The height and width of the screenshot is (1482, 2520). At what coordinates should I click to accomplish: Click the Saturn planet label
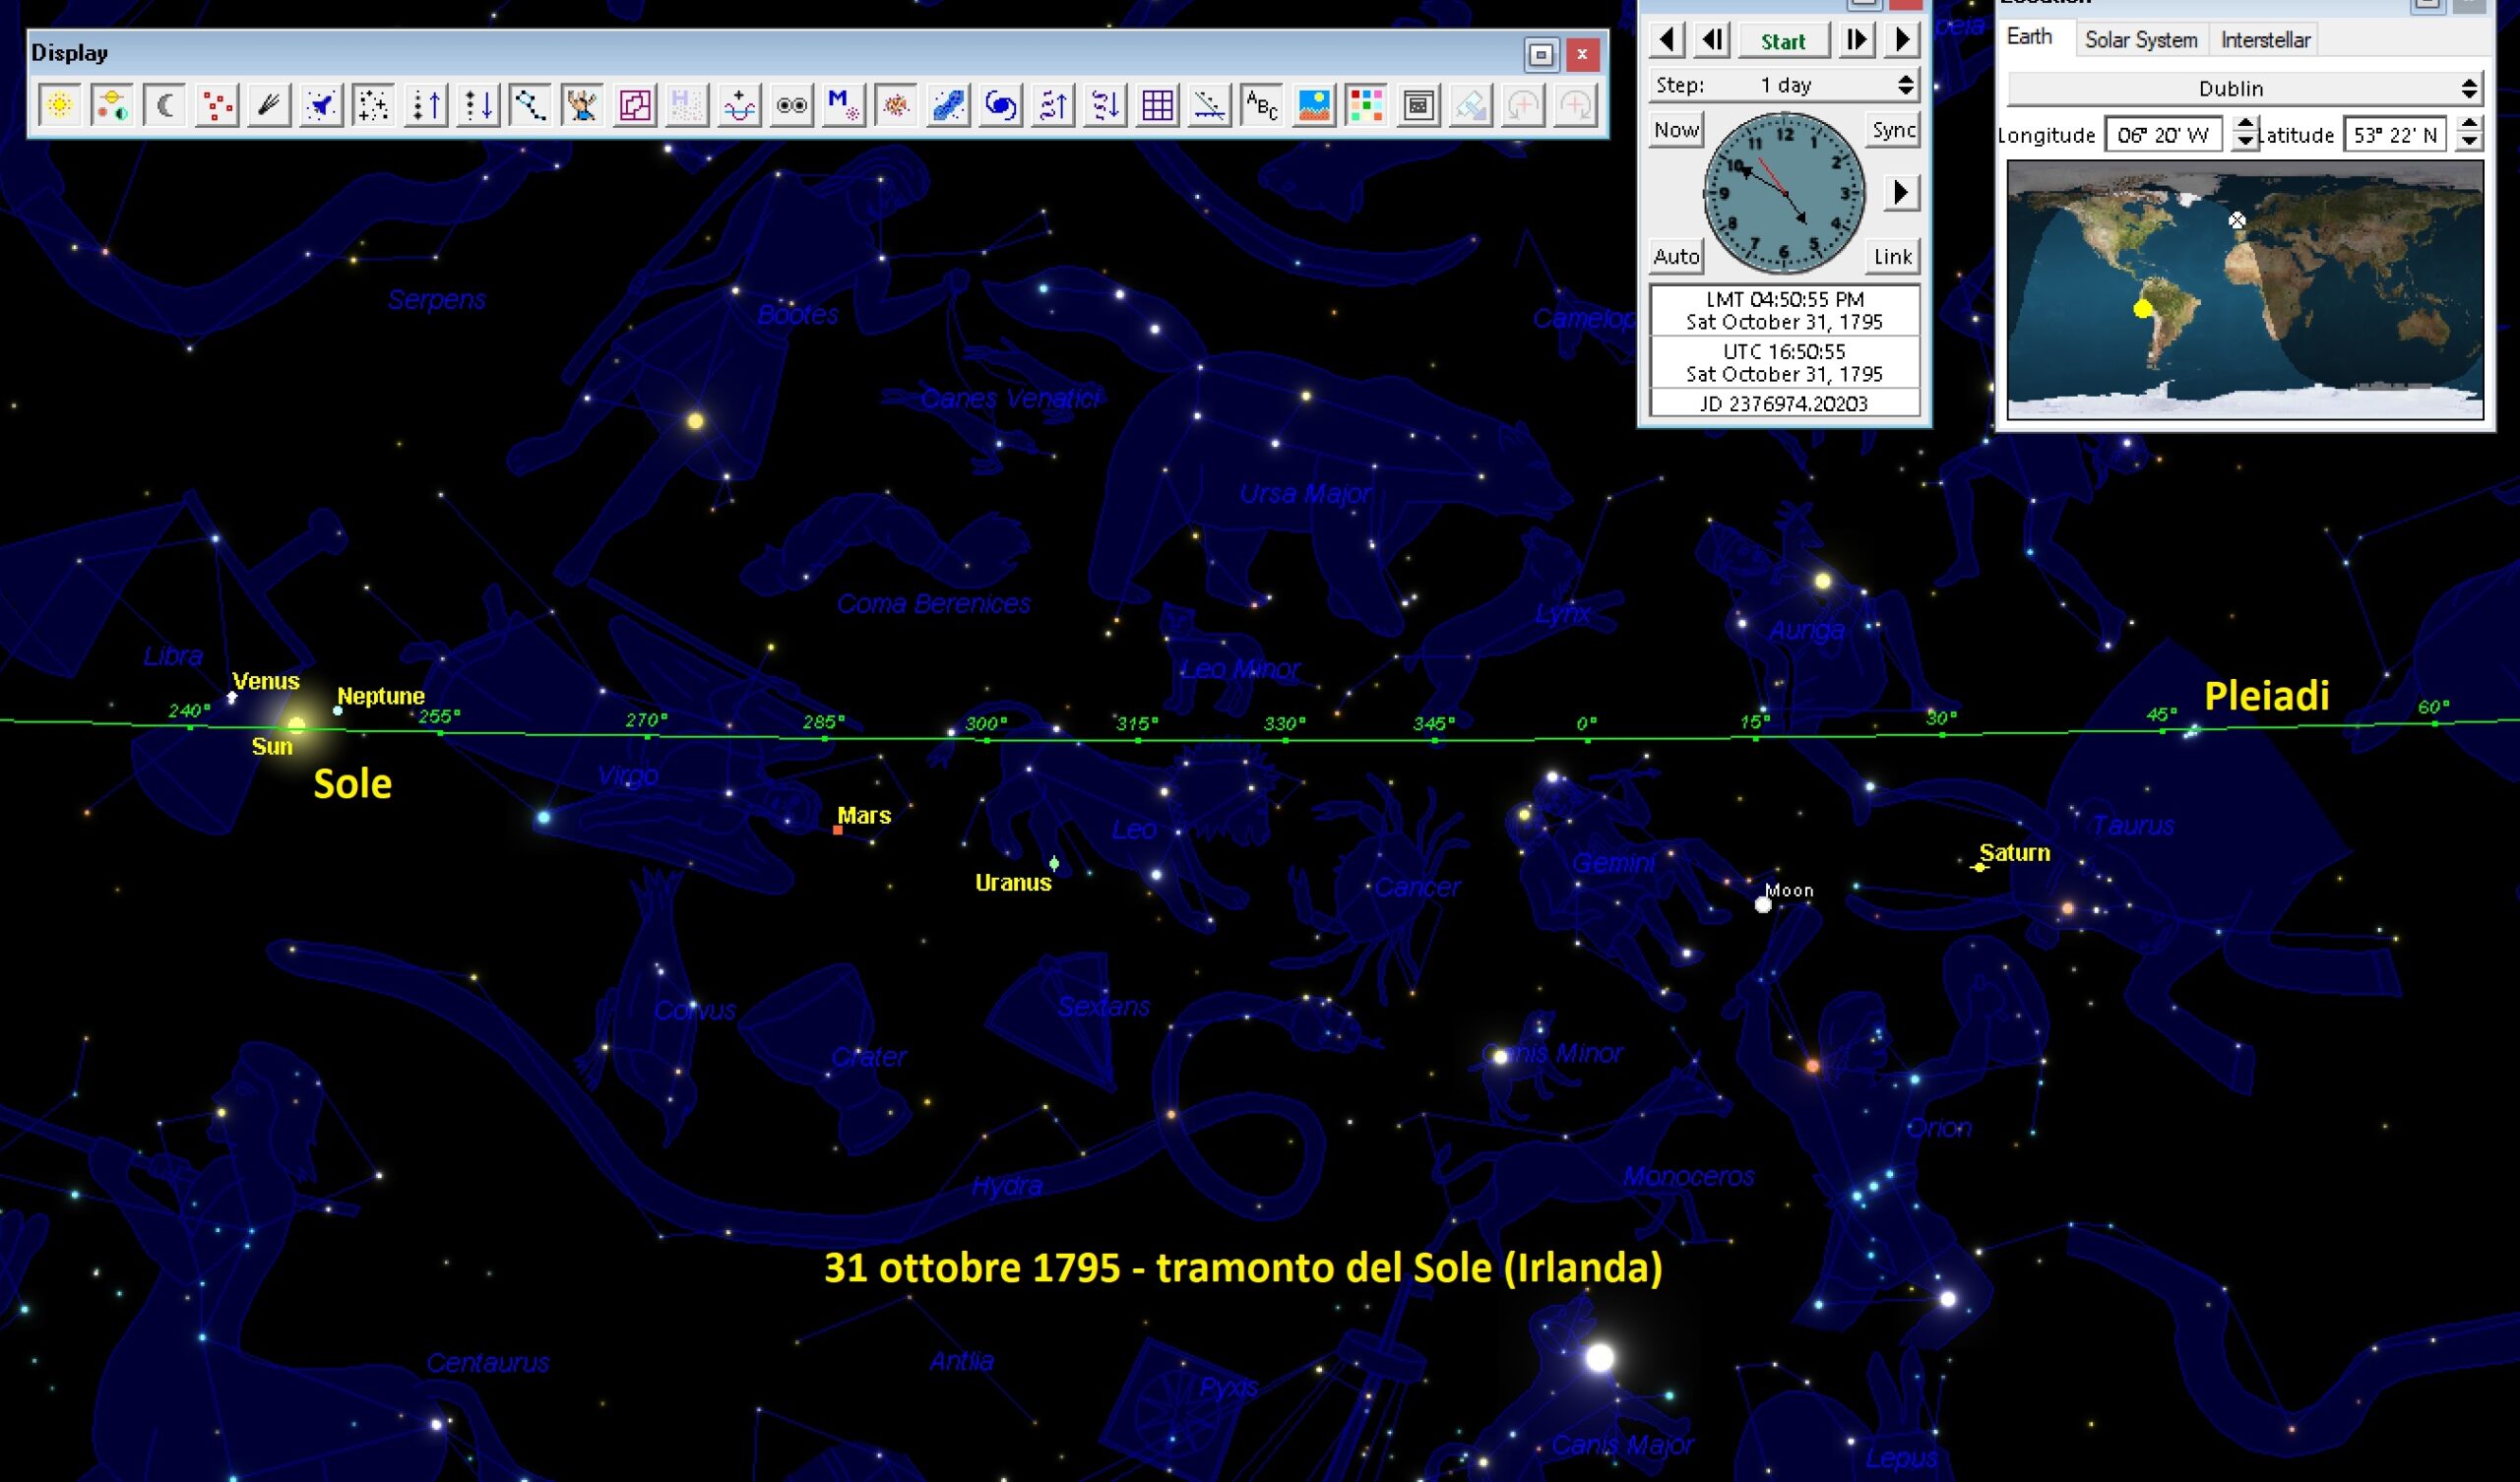point(2015,853)
